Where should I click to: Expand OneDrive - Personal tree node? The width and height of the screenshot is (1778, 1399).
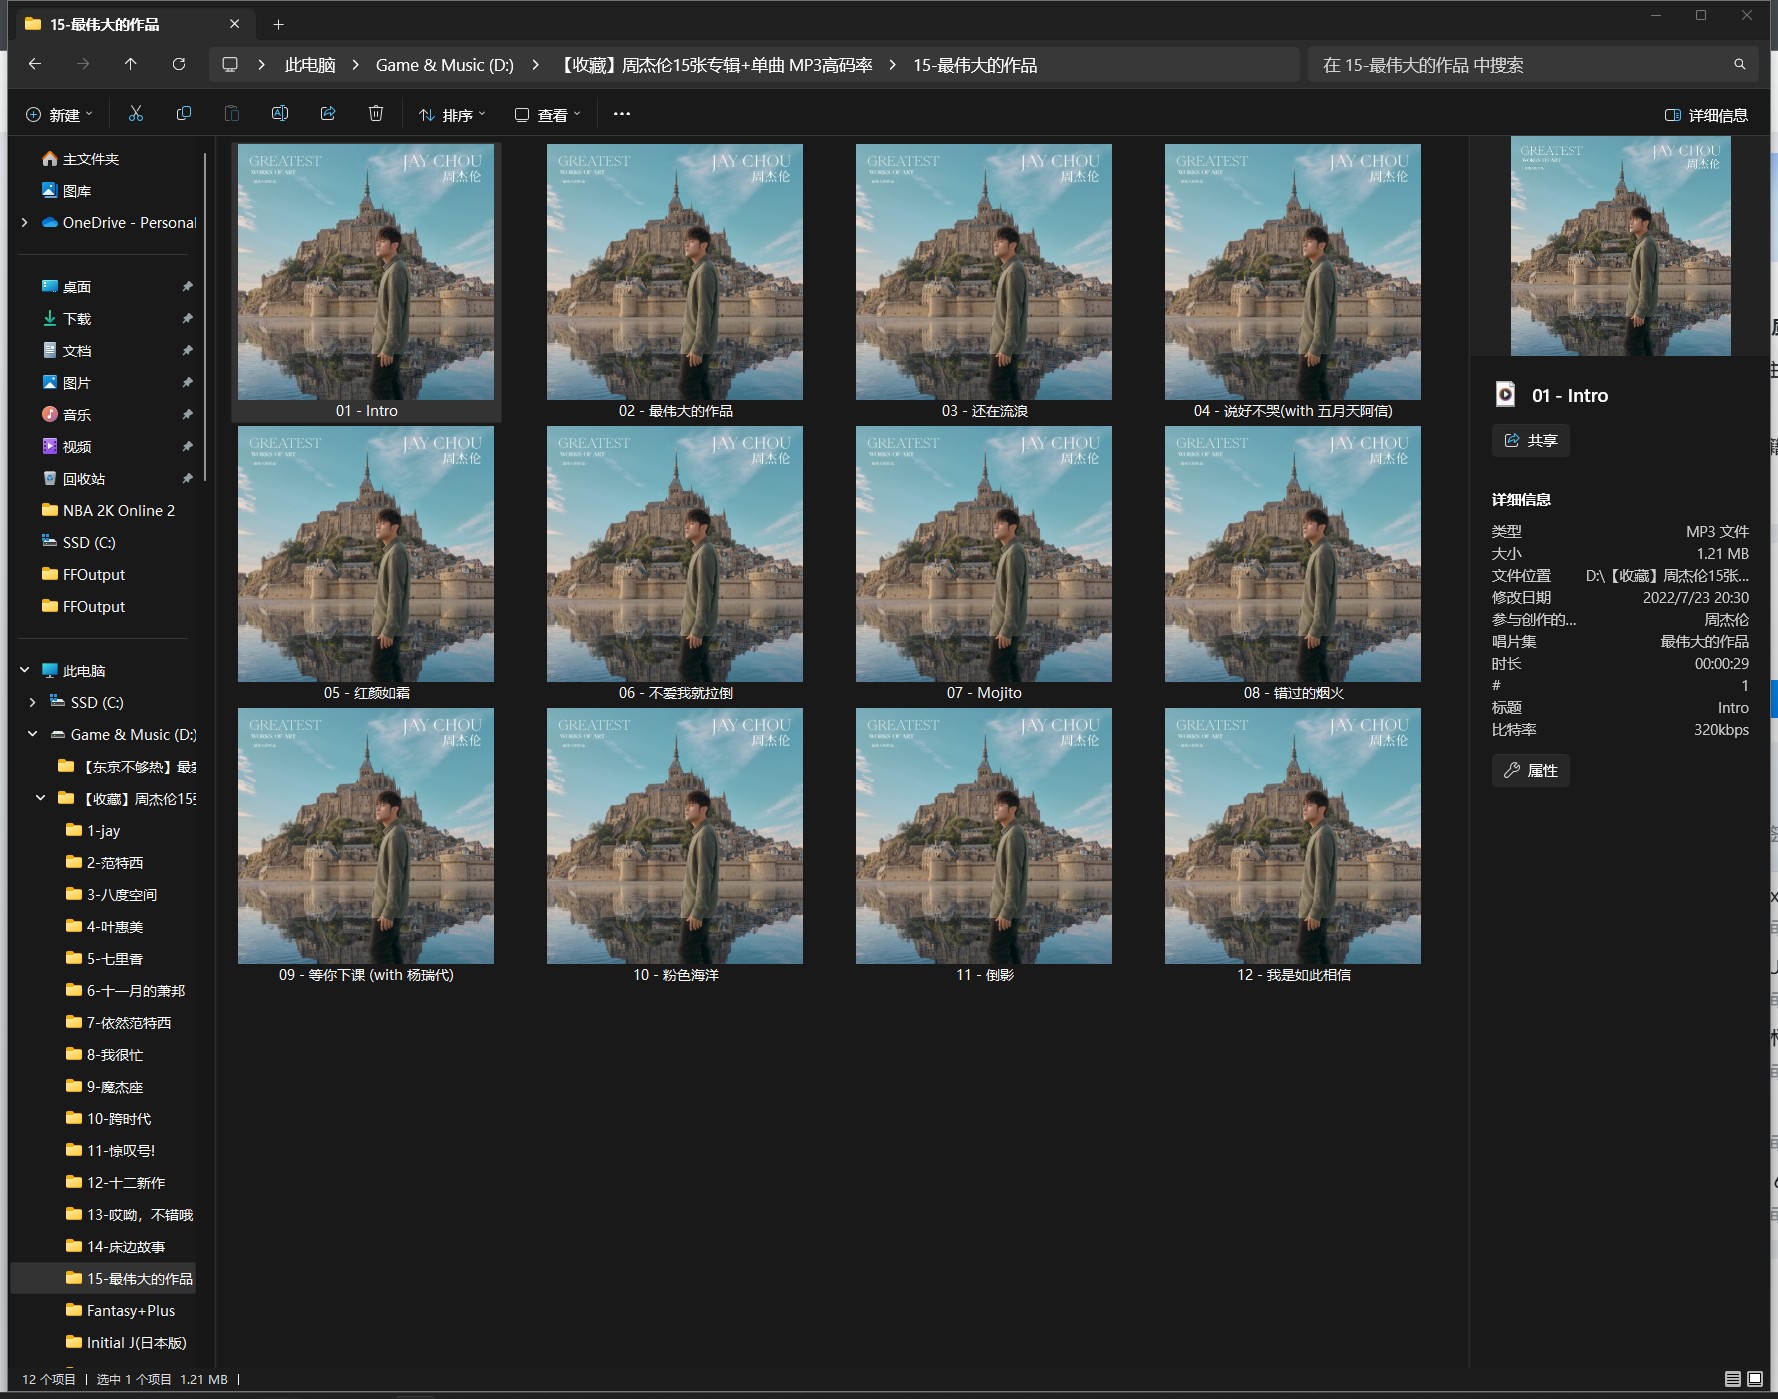[x=24, y=223]
